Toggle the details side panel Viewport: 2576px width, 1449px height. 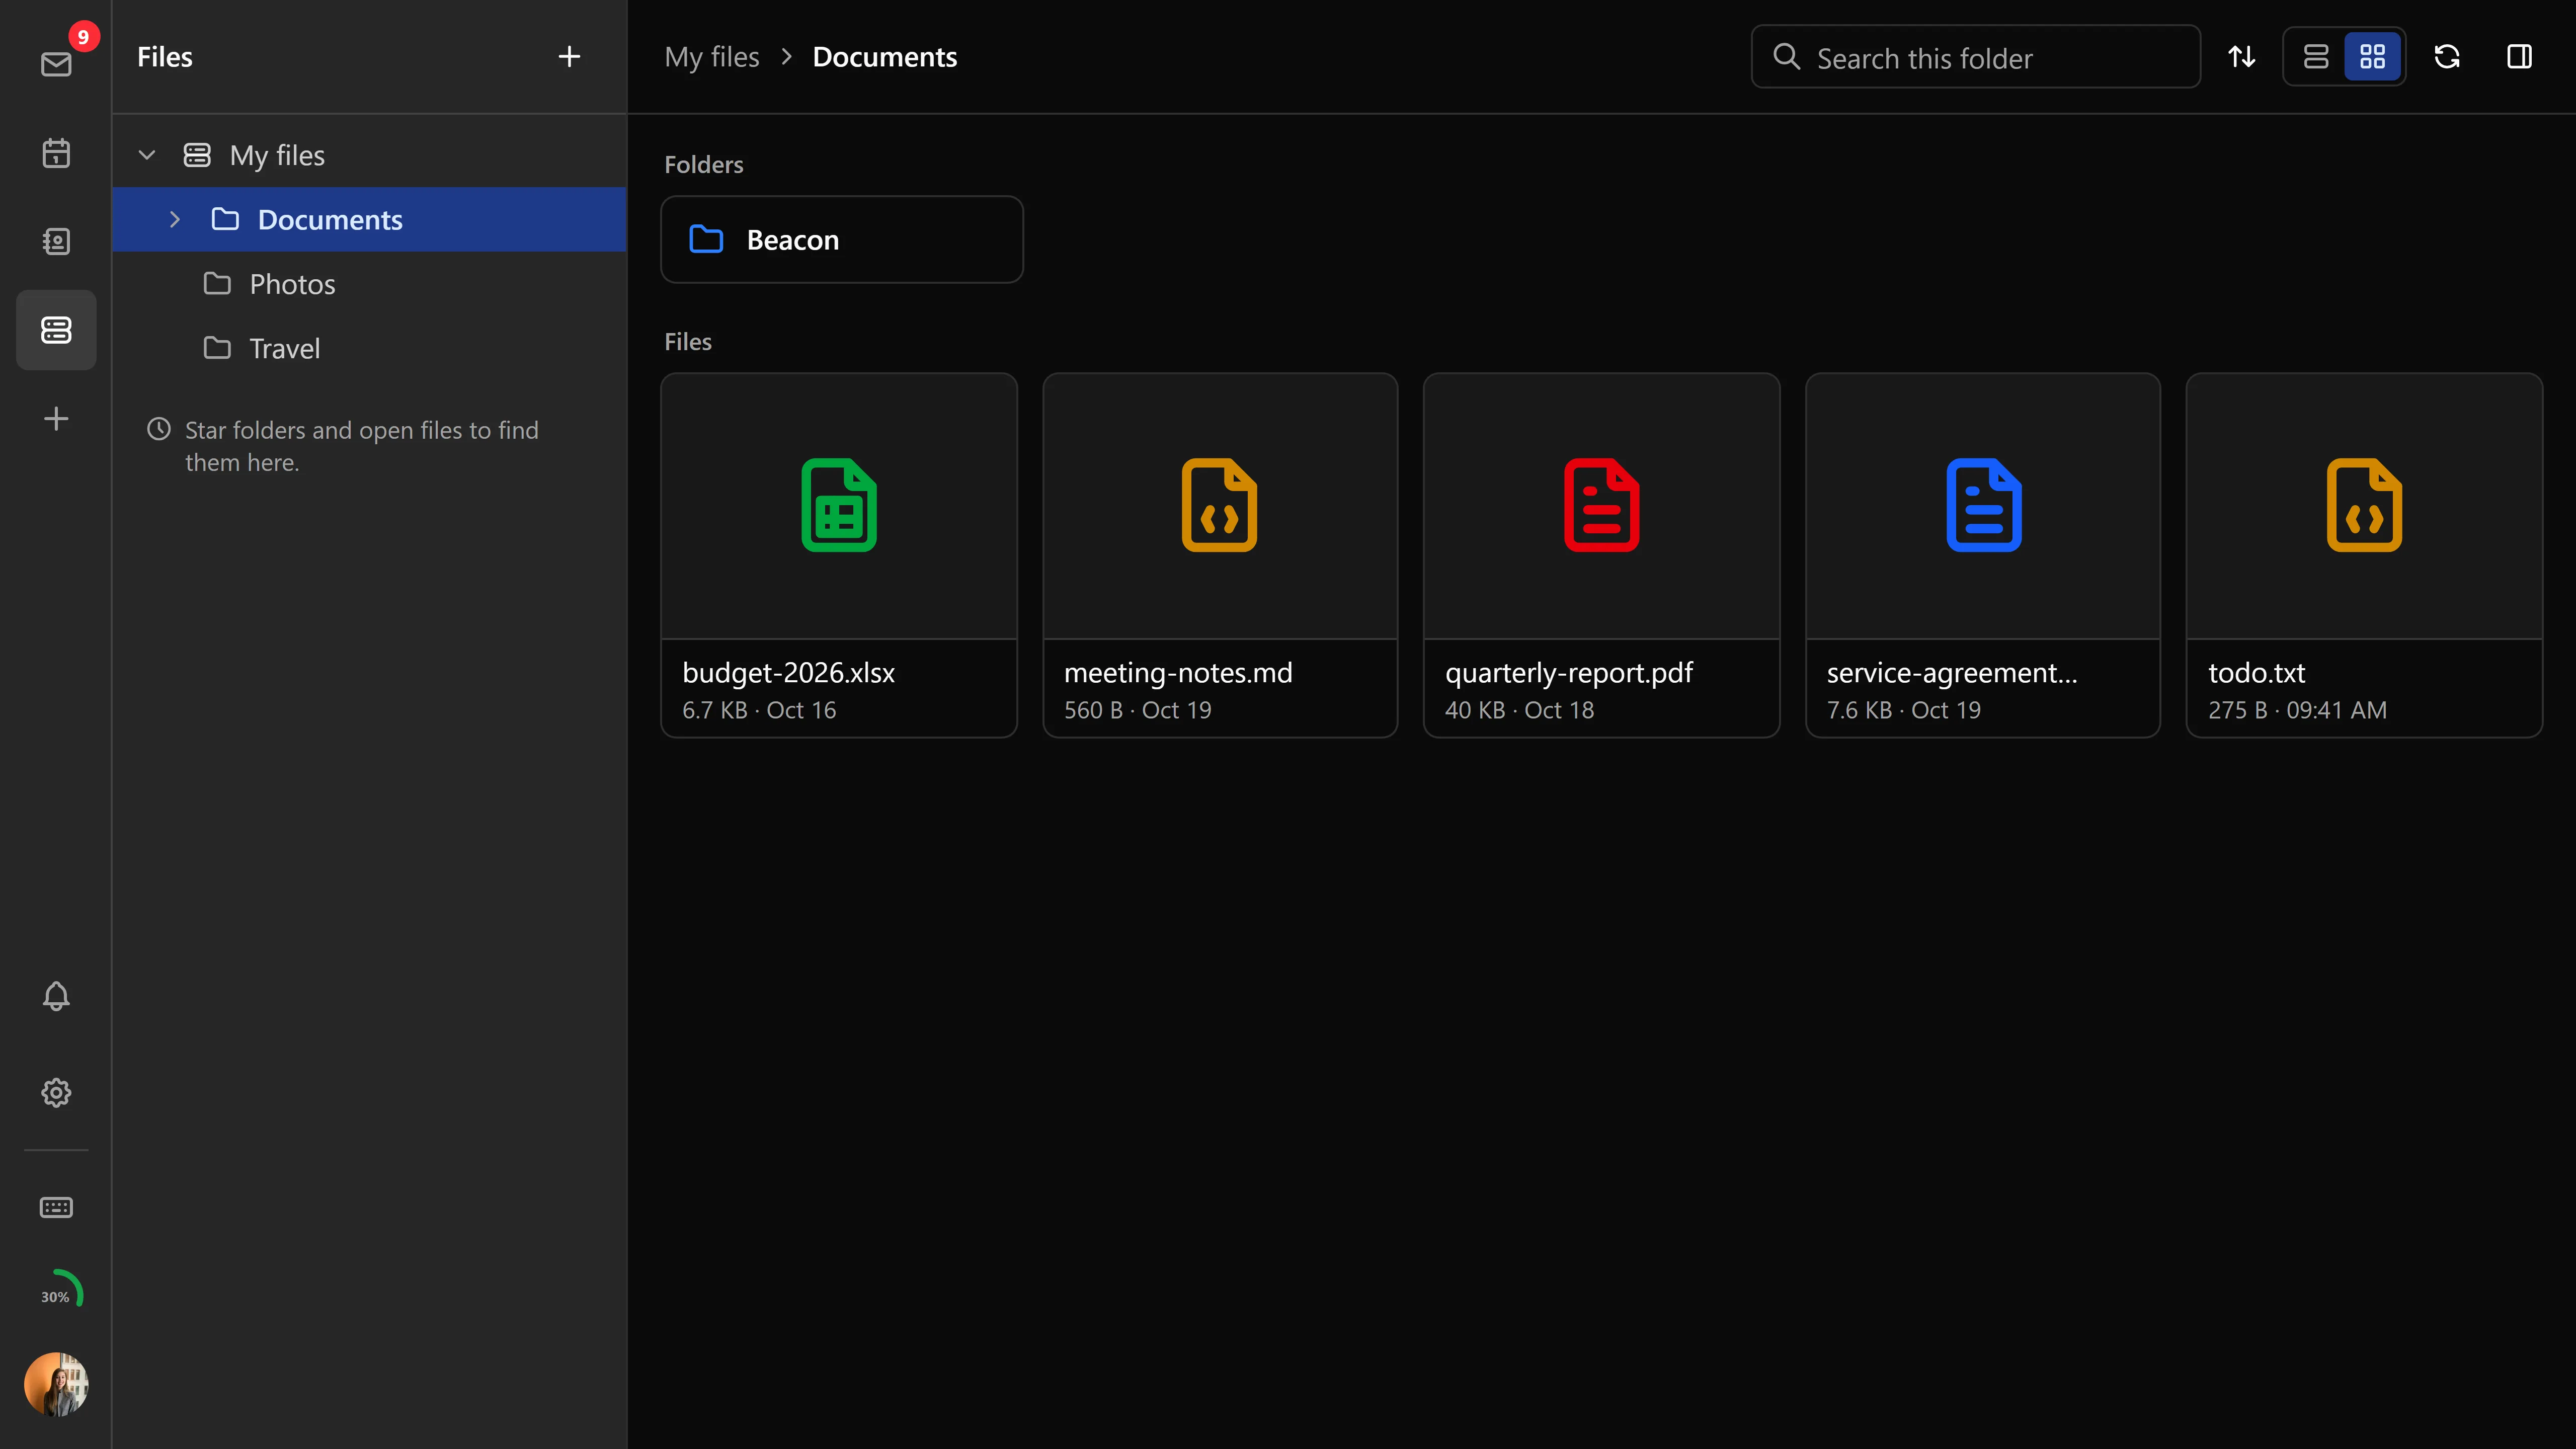(2520, 57)
